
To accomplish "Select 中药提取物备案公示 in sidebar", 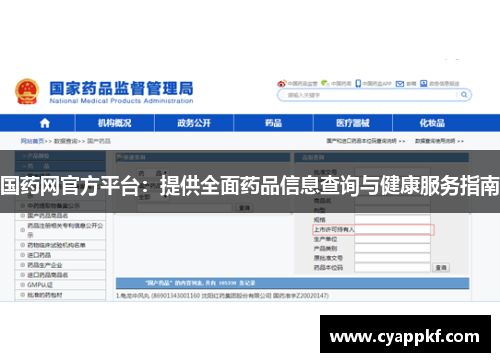I will click(x=53, y=206).
